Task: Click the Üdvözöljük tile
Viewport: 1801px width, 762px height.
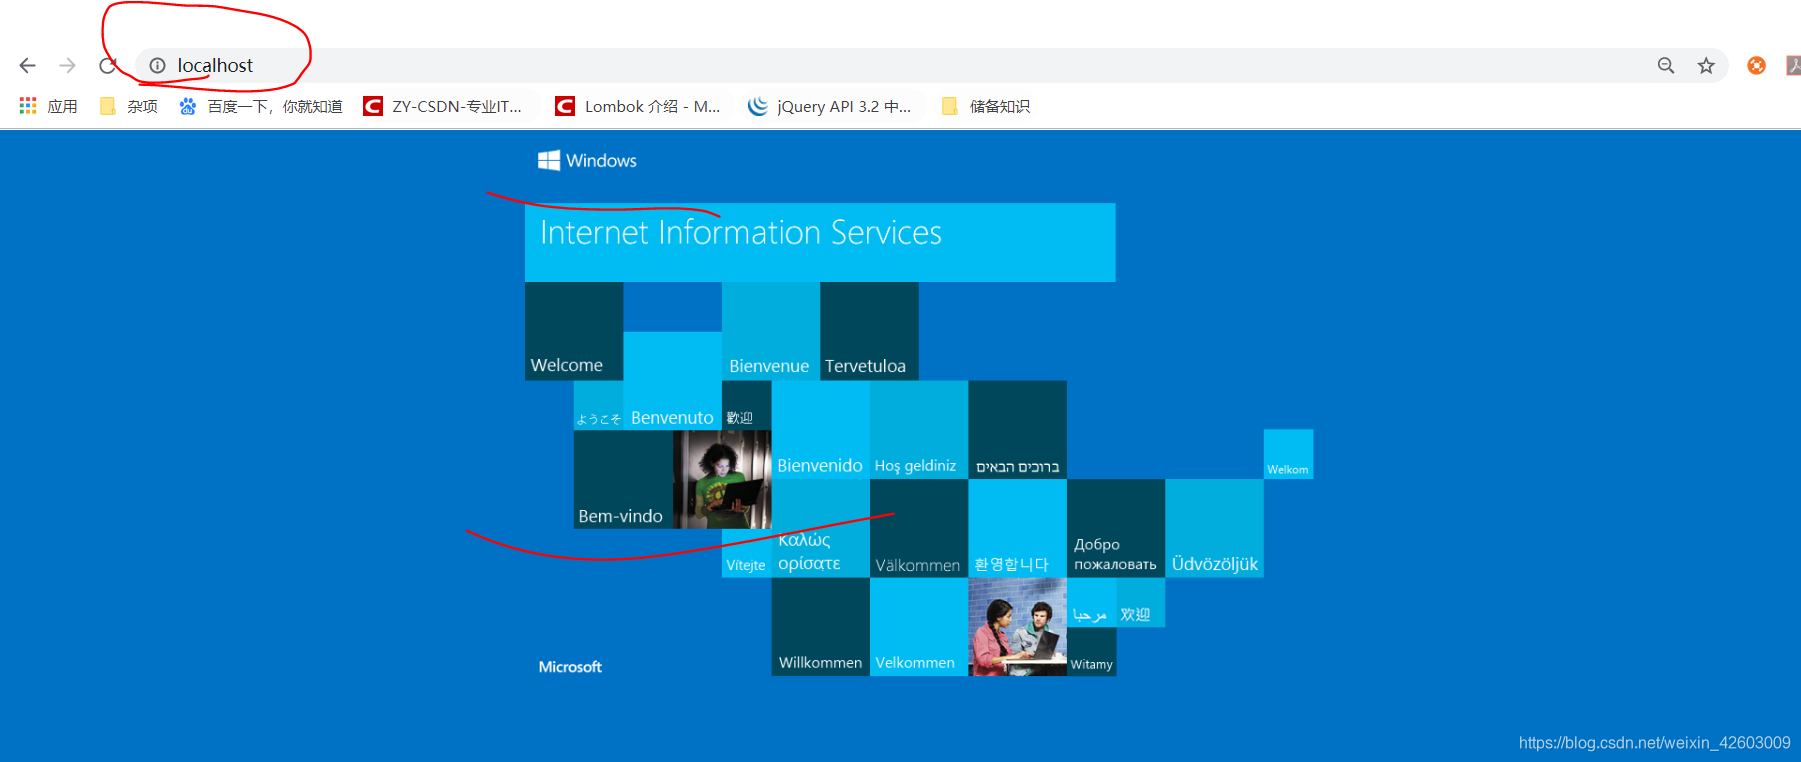Action: pyautogui.click(x=1214, y=528)
